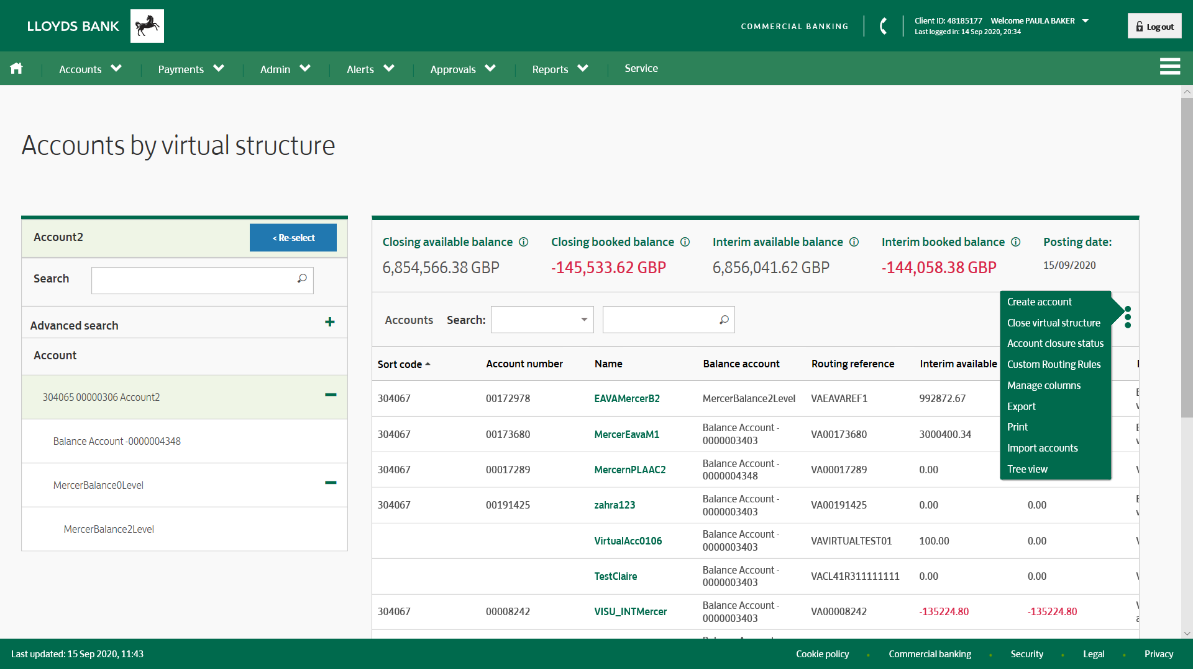Open the Accounts Search criteria dropdown
1193x669 pixels.
pos(542,320)
